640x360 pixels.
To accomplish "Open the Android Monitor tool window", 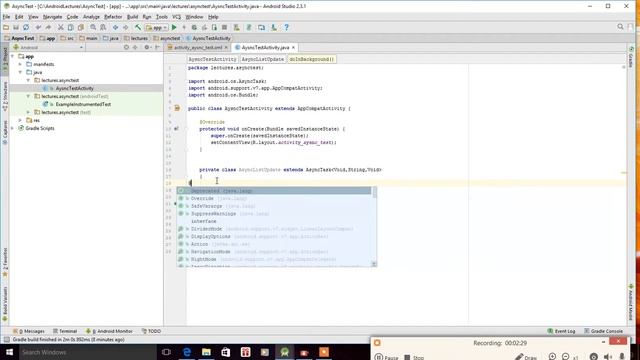I will (x=109, y=331).
